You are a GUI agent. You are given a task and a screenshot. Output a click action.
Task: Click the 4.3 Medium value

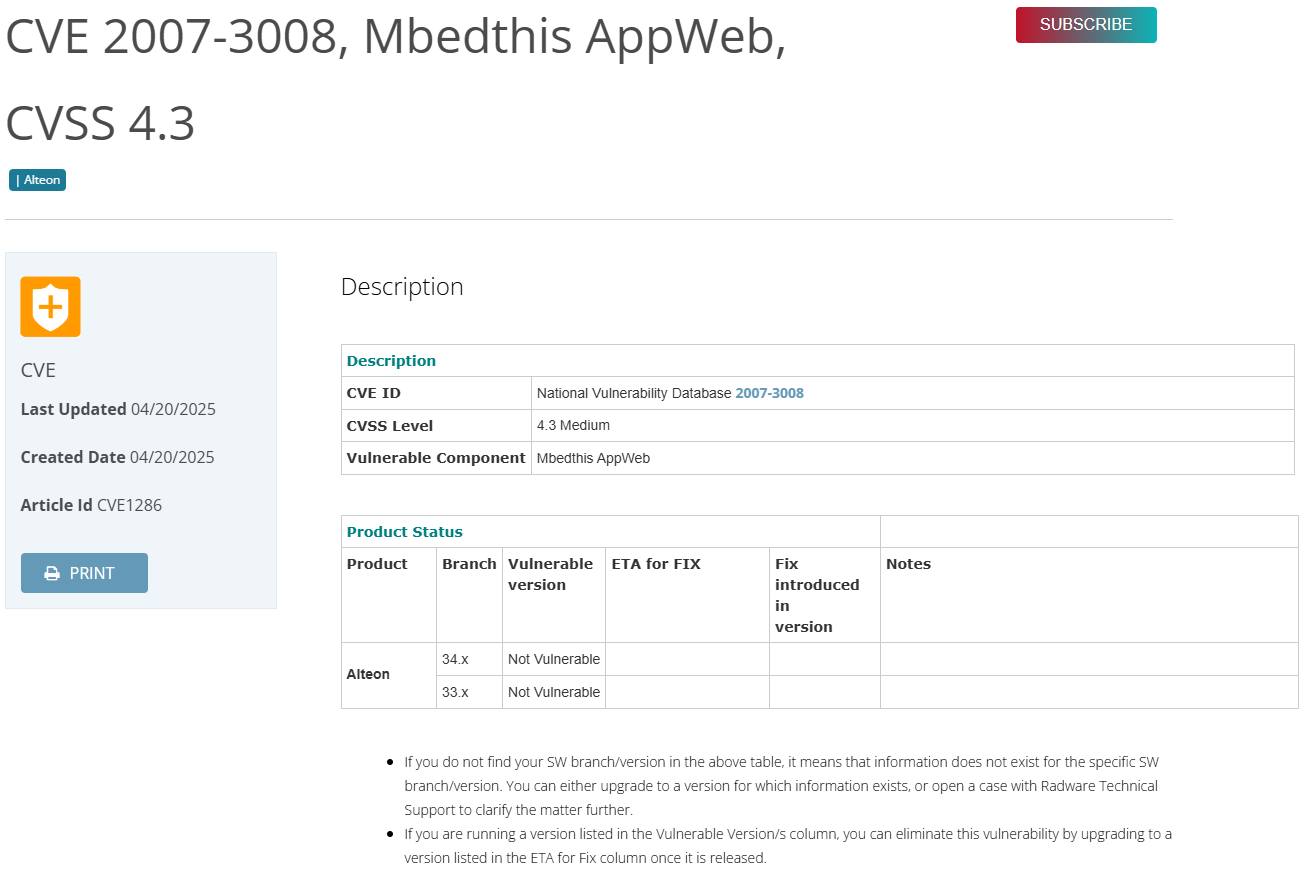(x=573, y=425)
